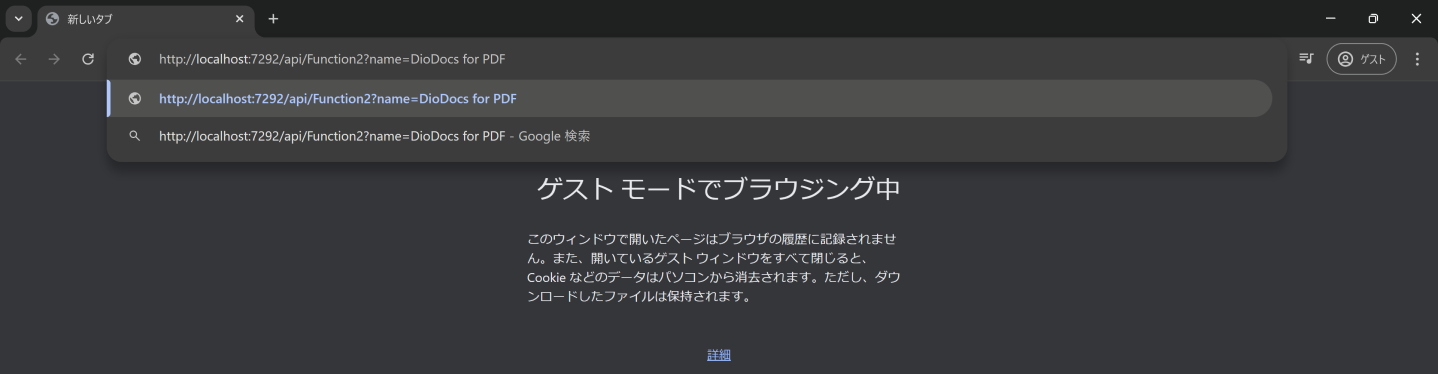Choose the Google 検索 suggestion row
The width and height of the screenshot is (1438, 374).
(690, 136)
